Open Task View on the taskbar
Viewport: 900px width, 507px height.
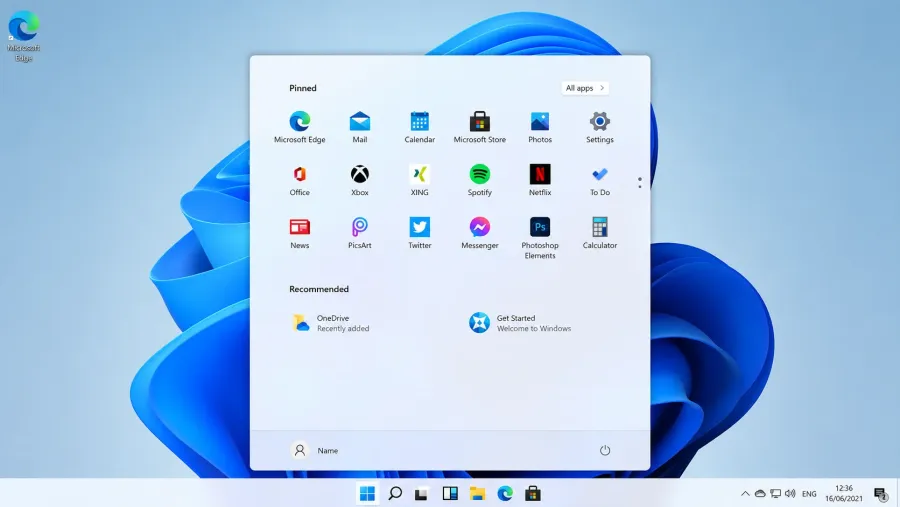[x=422, y=493]
